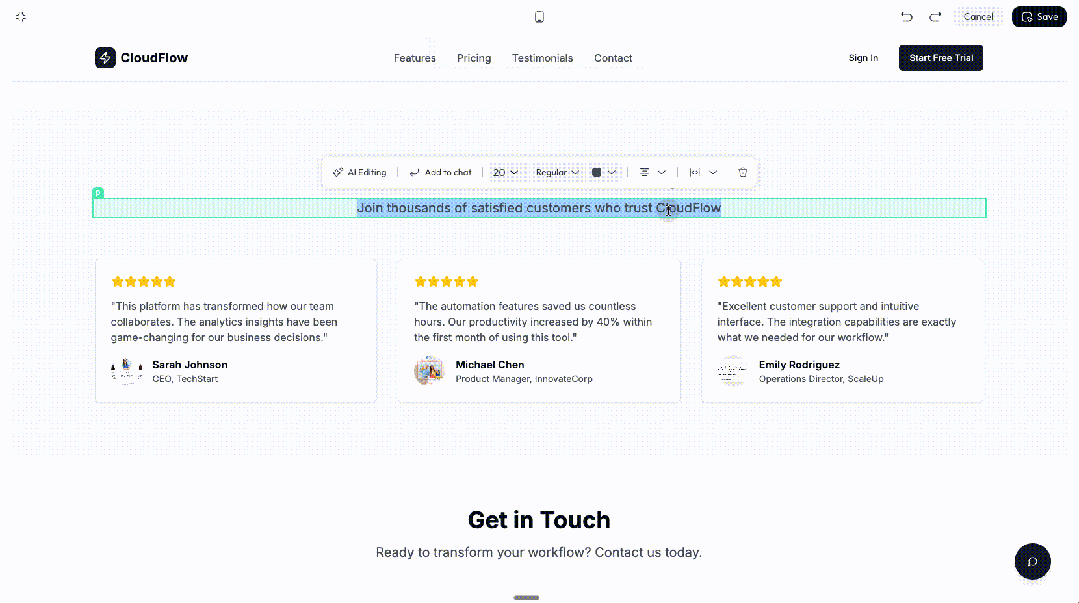Open the Contact nav link

(613, 58)
